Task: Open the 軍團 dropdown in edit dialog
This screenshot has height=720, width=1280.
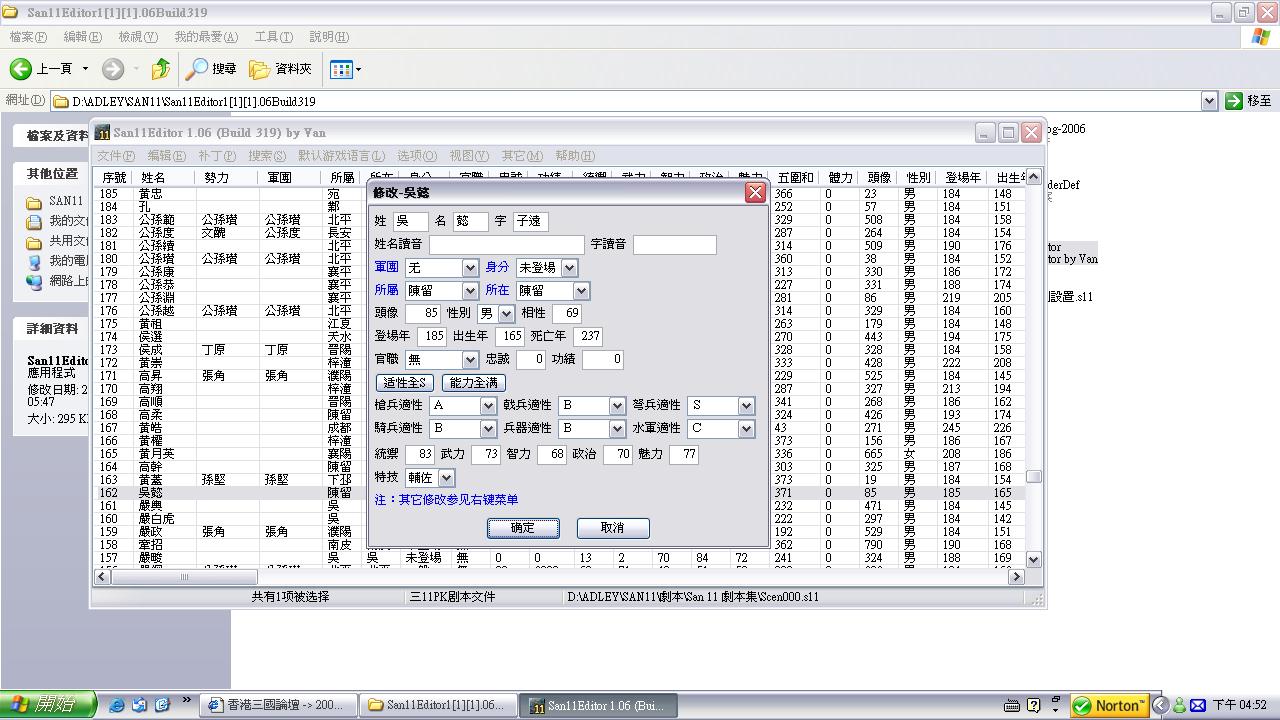Action: pyautogui.click(x=470, y=268)
